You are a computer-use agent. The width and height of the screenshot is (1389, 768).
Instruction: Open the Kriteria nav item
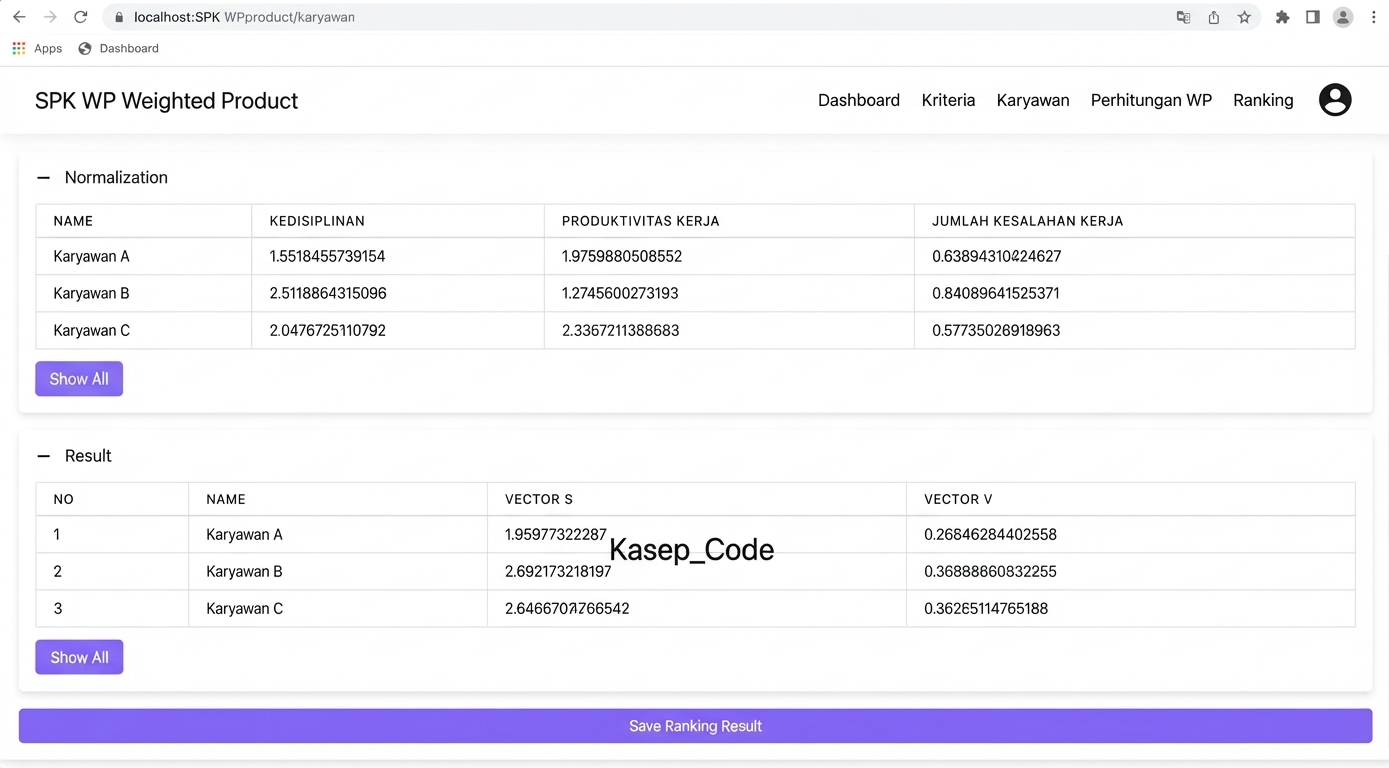(x=948, y=100)
